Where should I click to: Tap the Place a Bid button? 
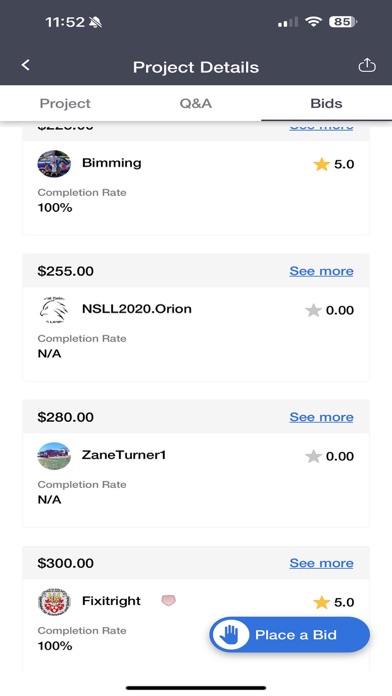289,635
